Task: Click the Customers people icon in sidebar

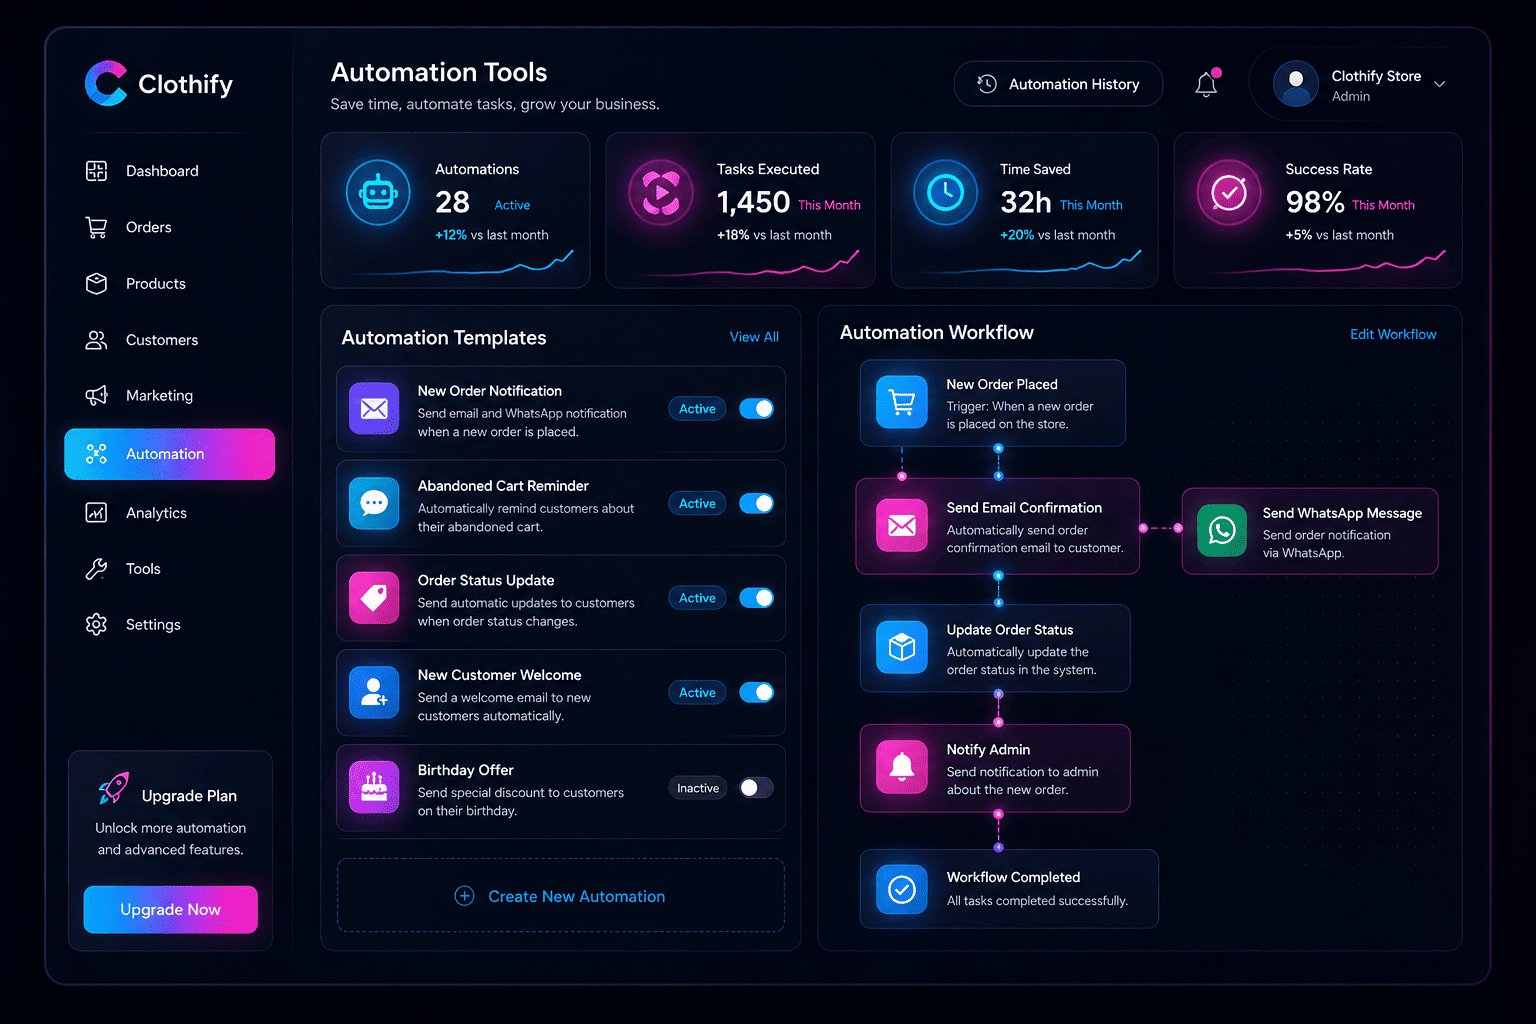Action: (x=96, y=340)
